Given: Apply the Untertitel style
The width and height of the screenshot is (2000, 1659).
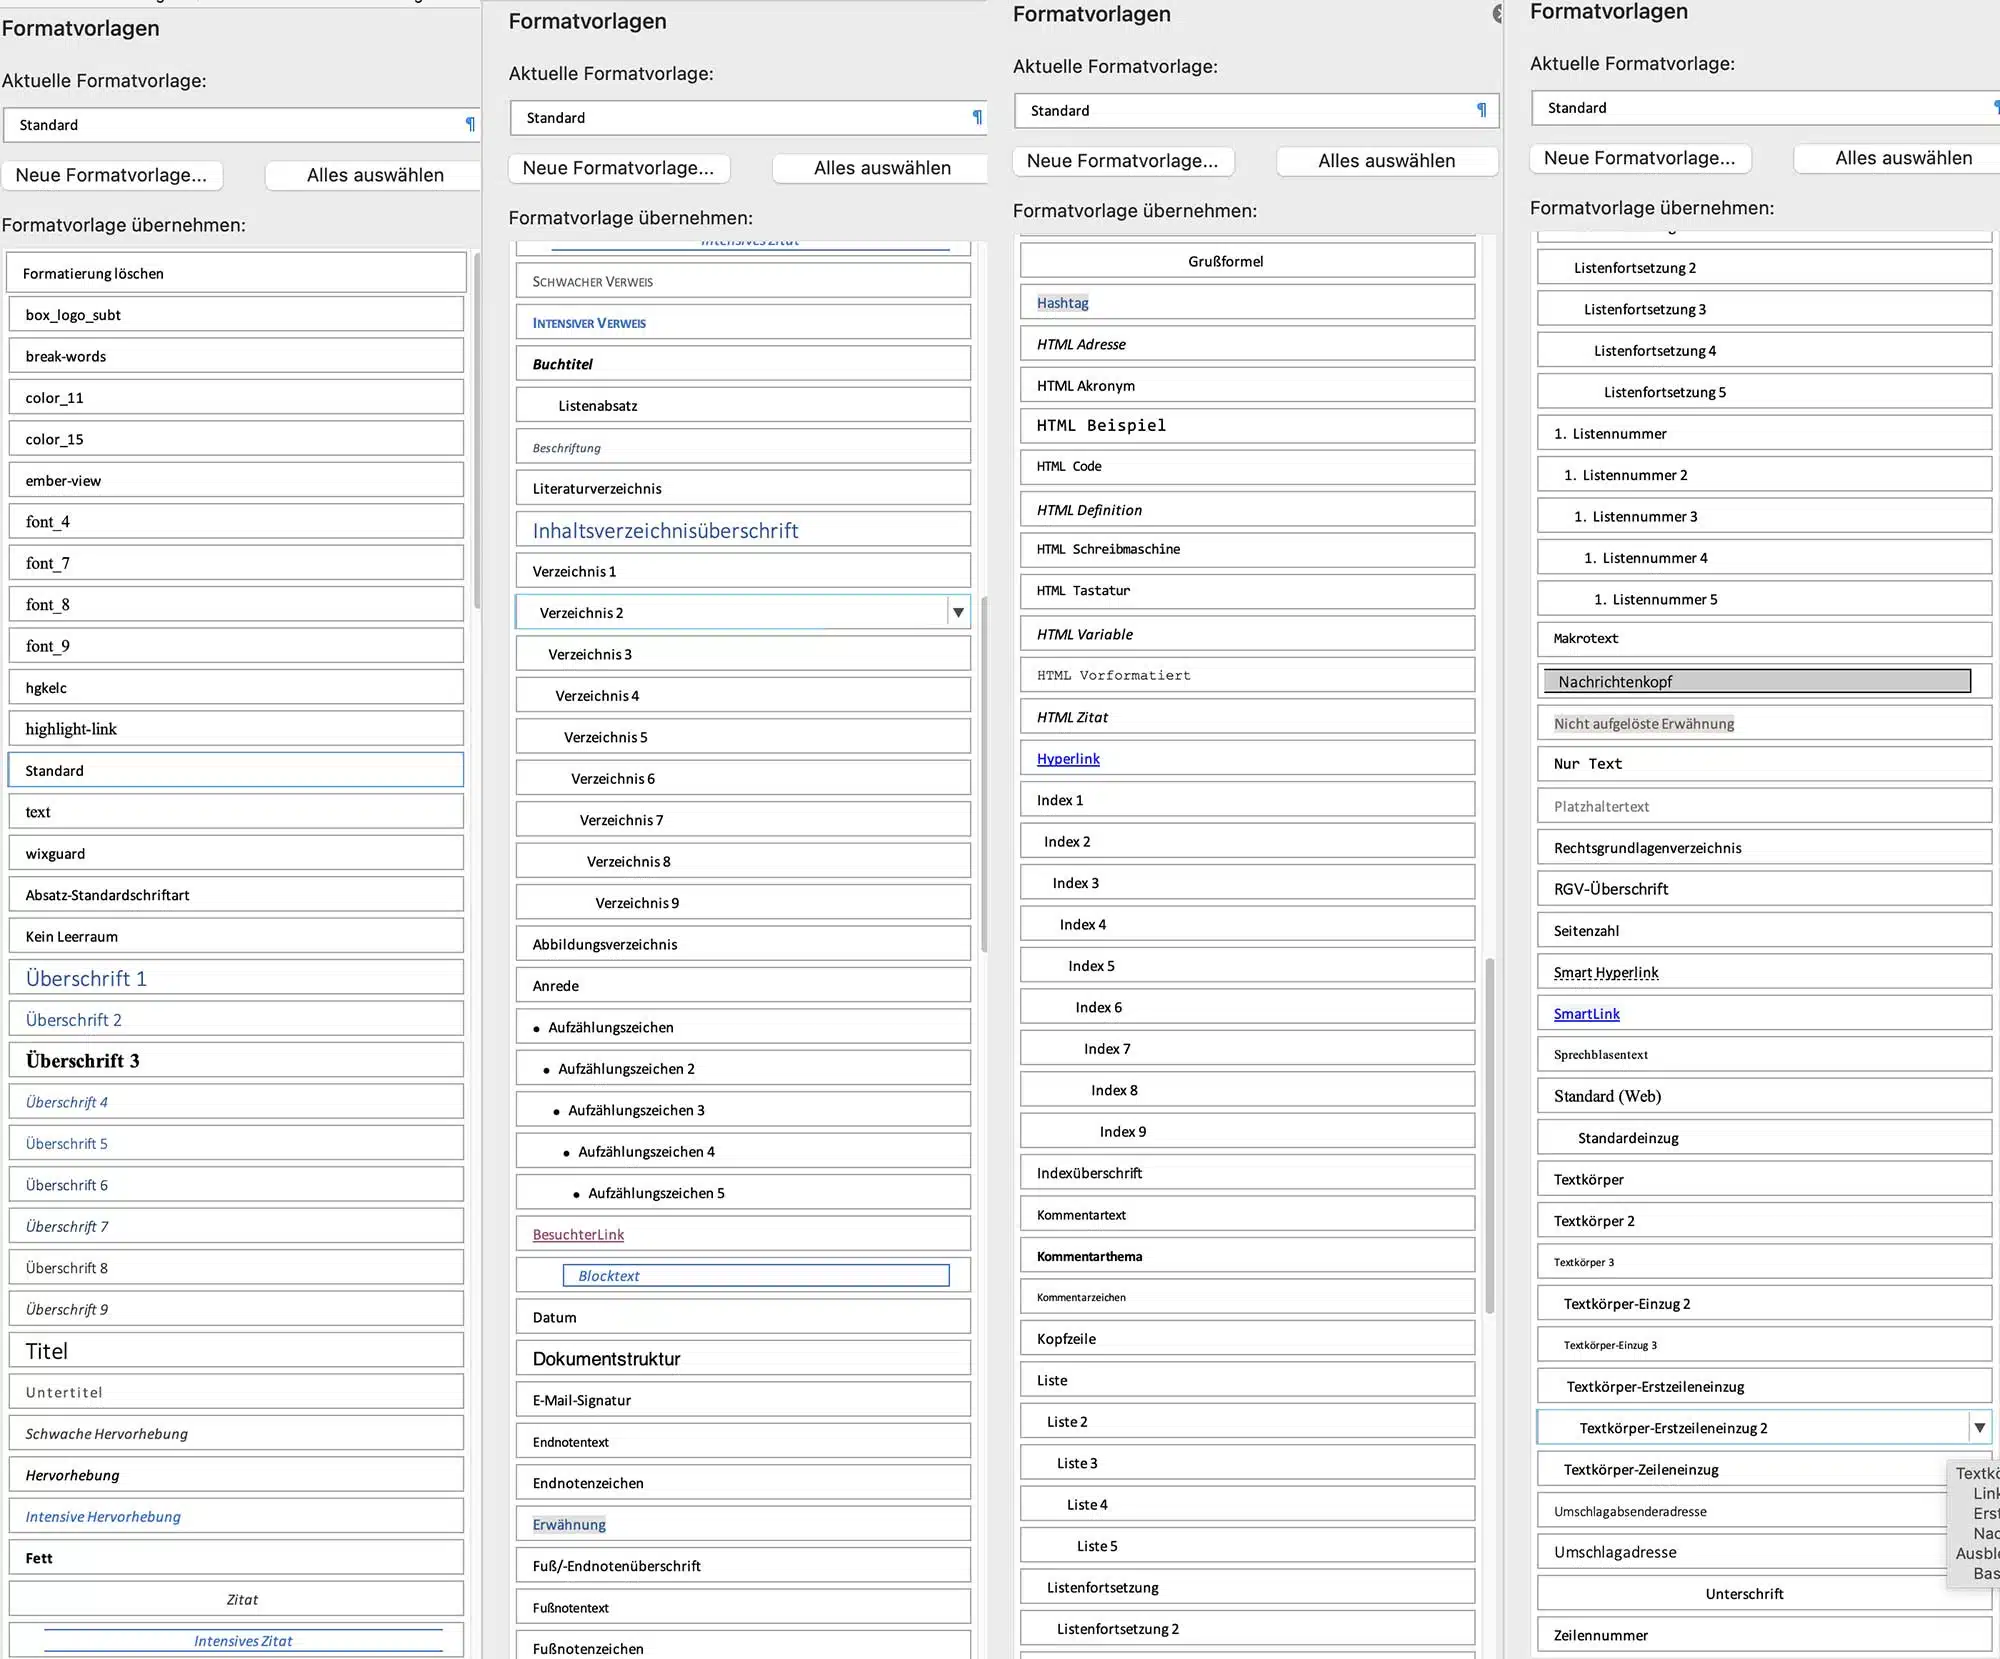Looking at the screenshot, I should [236, 1392].
